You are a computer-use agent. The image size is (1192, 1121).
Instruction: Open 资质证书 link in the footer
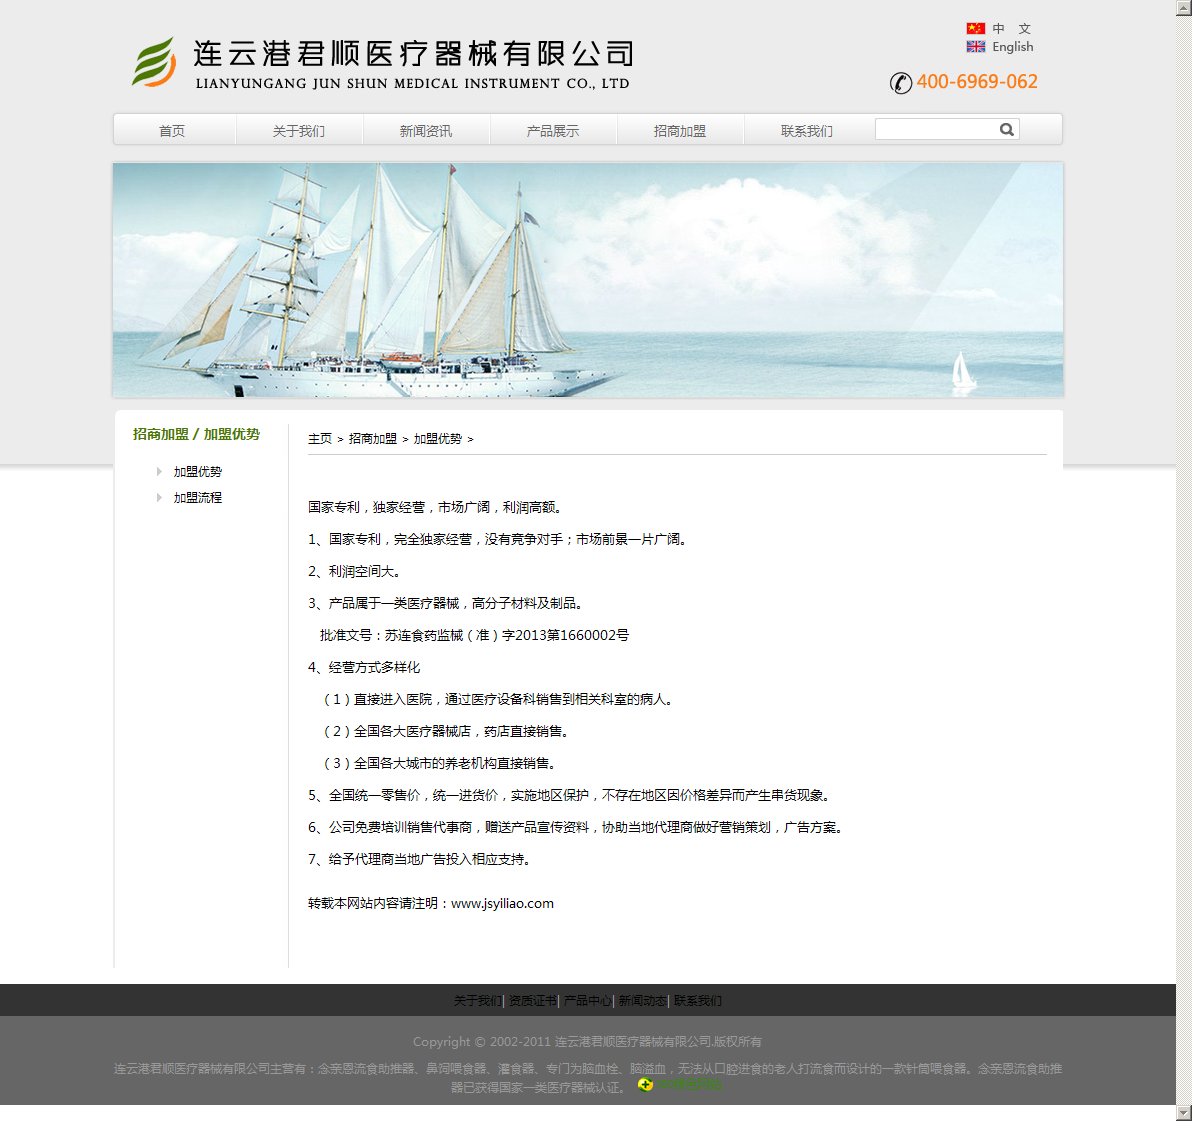pyautogui.click(x=532, y=1001)
